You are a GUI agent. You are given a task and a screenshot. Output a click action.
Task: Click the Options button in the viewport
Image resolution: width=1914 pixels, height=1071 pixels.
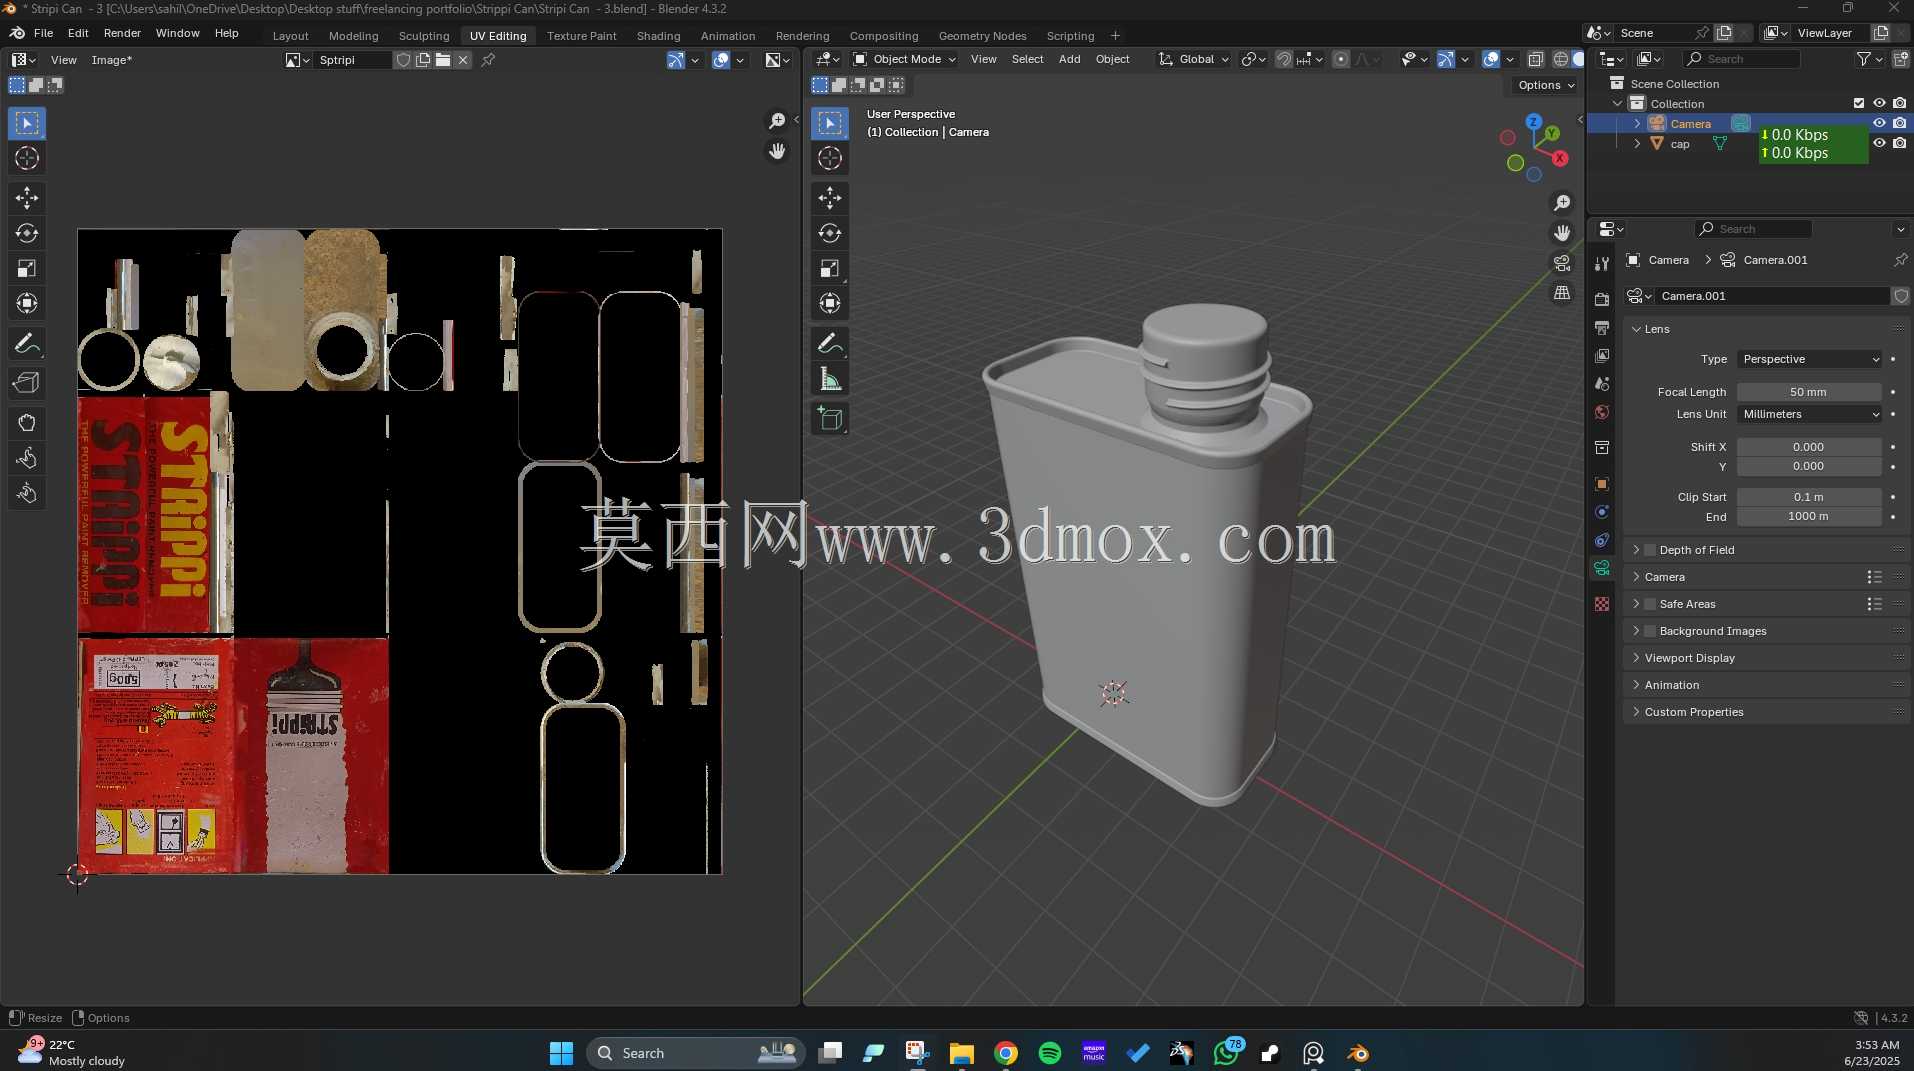(x=1546, y=85)
